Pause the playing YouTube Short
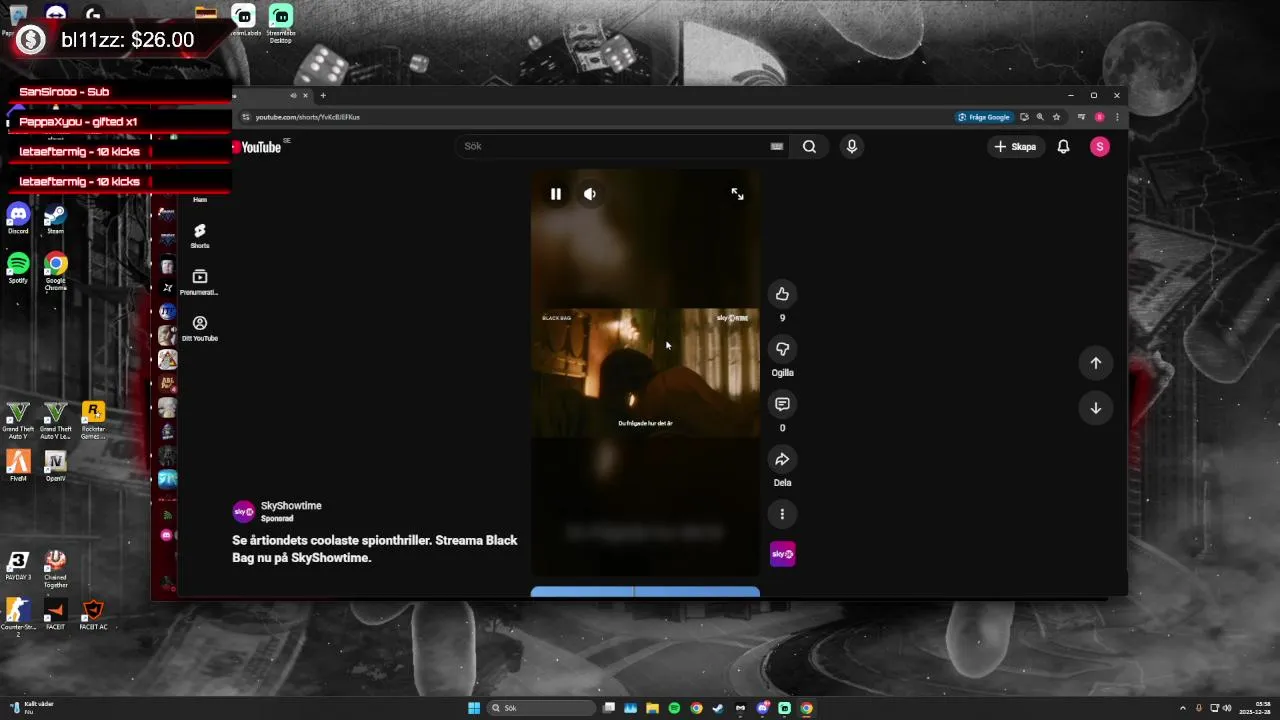Image resolution: width=1280 pixels, height=720 pixels. pos(556,194)
